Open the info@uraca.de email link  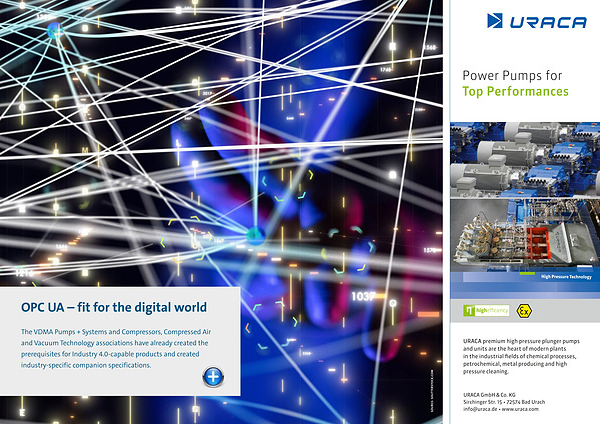click(480, 409)
